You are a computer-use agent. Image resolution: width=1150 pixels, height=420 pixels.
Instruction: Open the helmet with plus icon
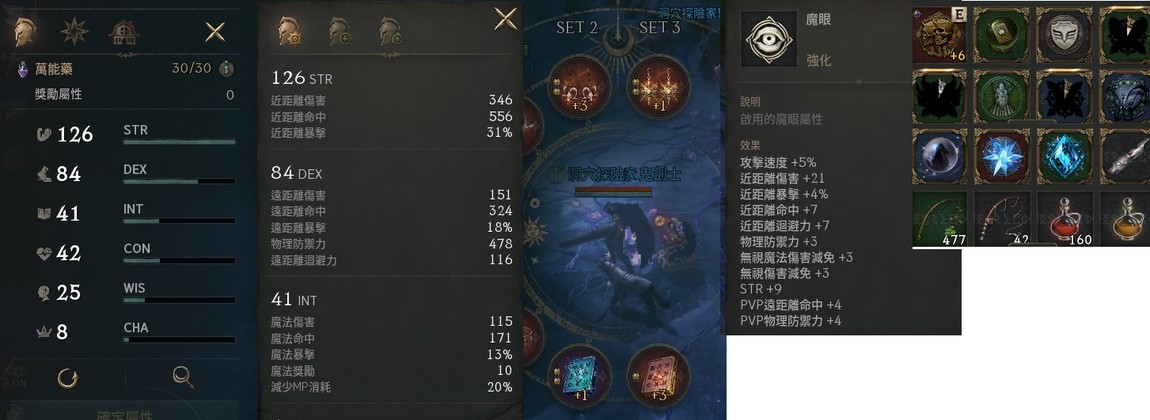(340, 32)
